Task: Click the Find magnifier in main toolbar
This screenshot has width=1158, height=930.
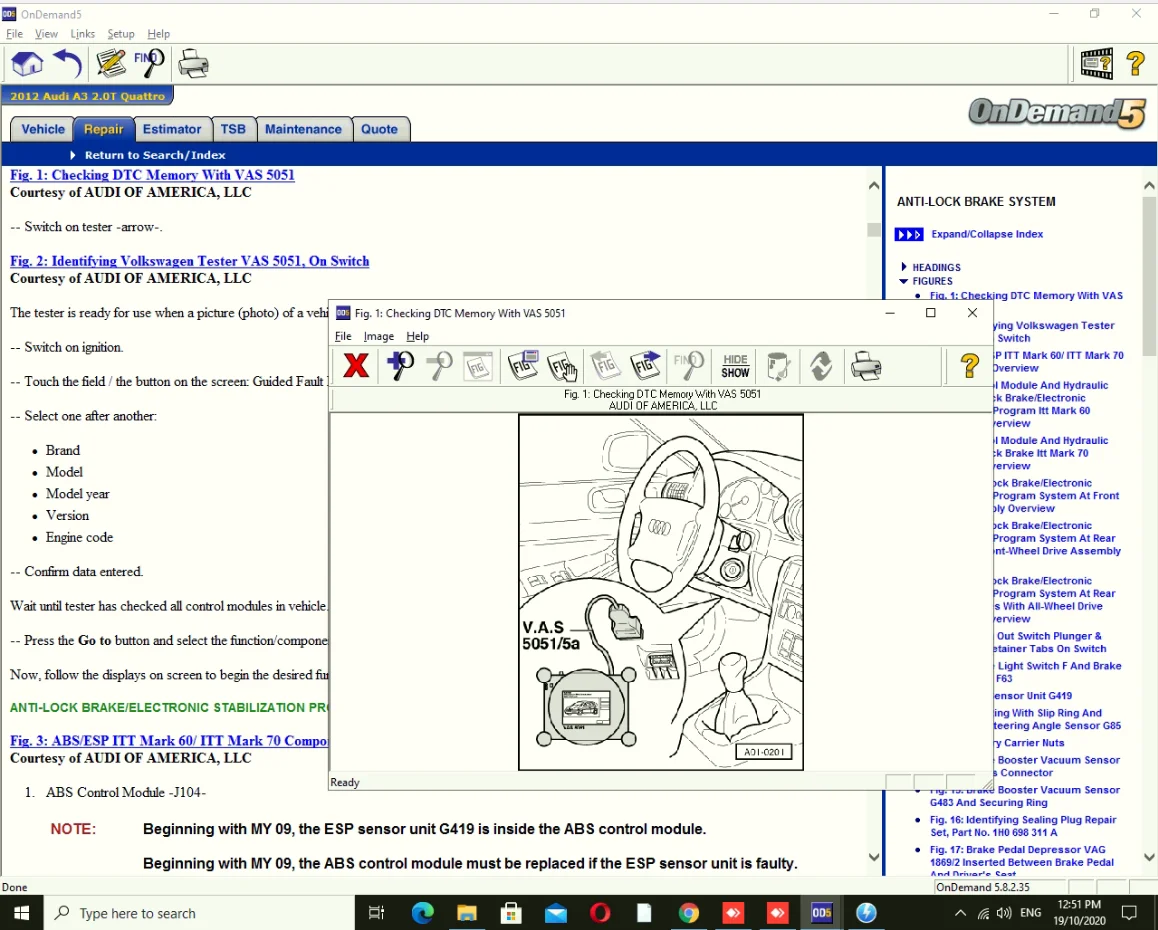Action: point(149,64)
